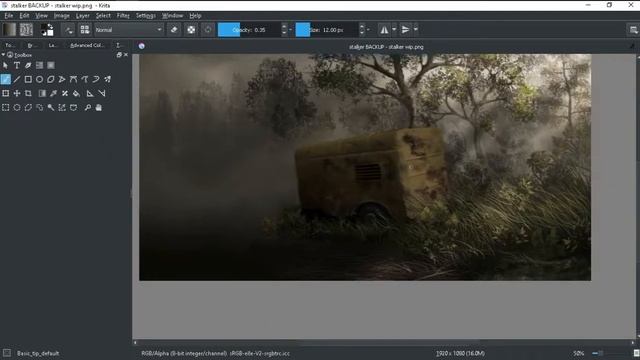Open the Edit menu

click(24, 16)
